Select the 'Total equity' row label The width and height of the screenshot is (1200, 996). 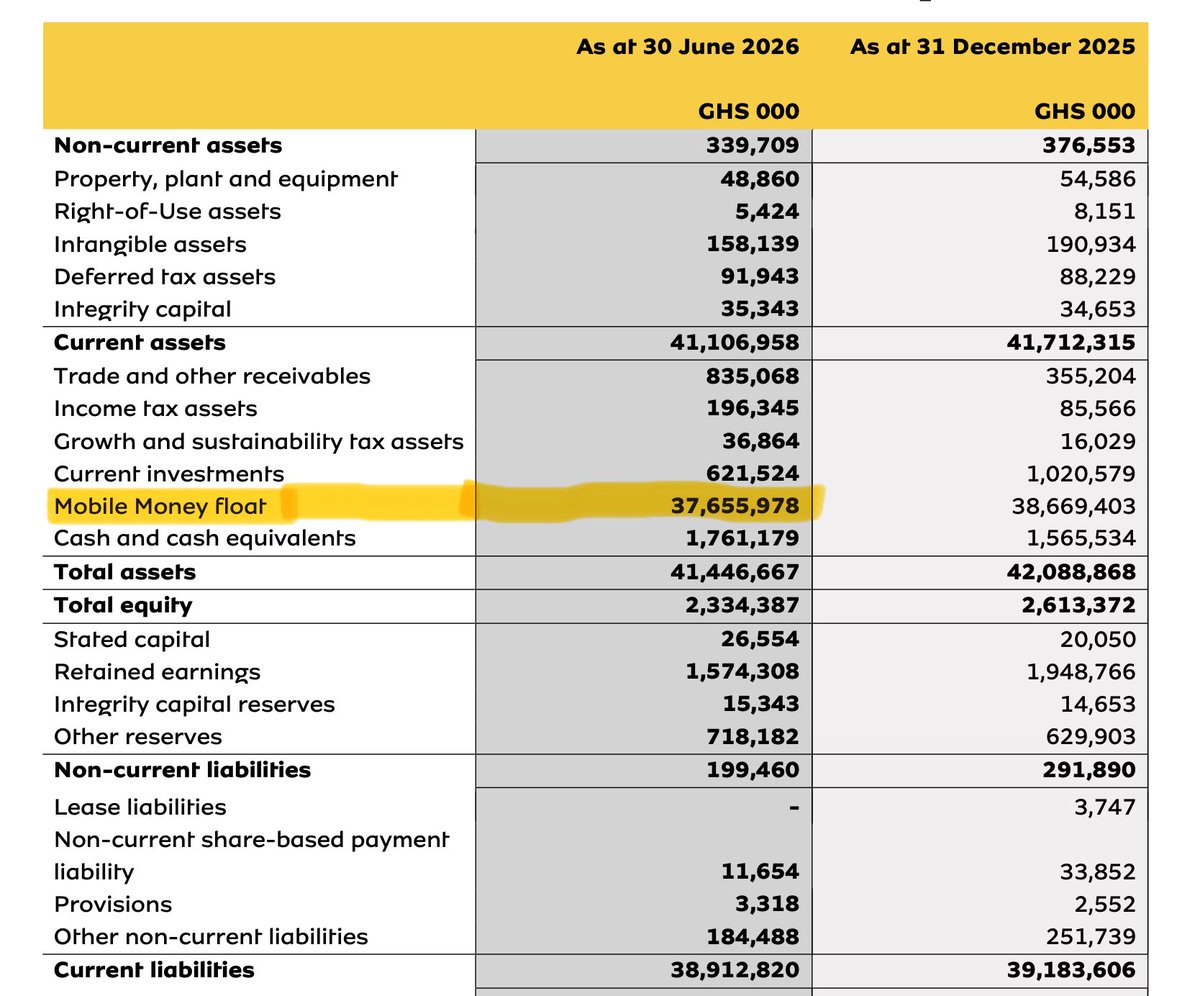pos(123,605)
